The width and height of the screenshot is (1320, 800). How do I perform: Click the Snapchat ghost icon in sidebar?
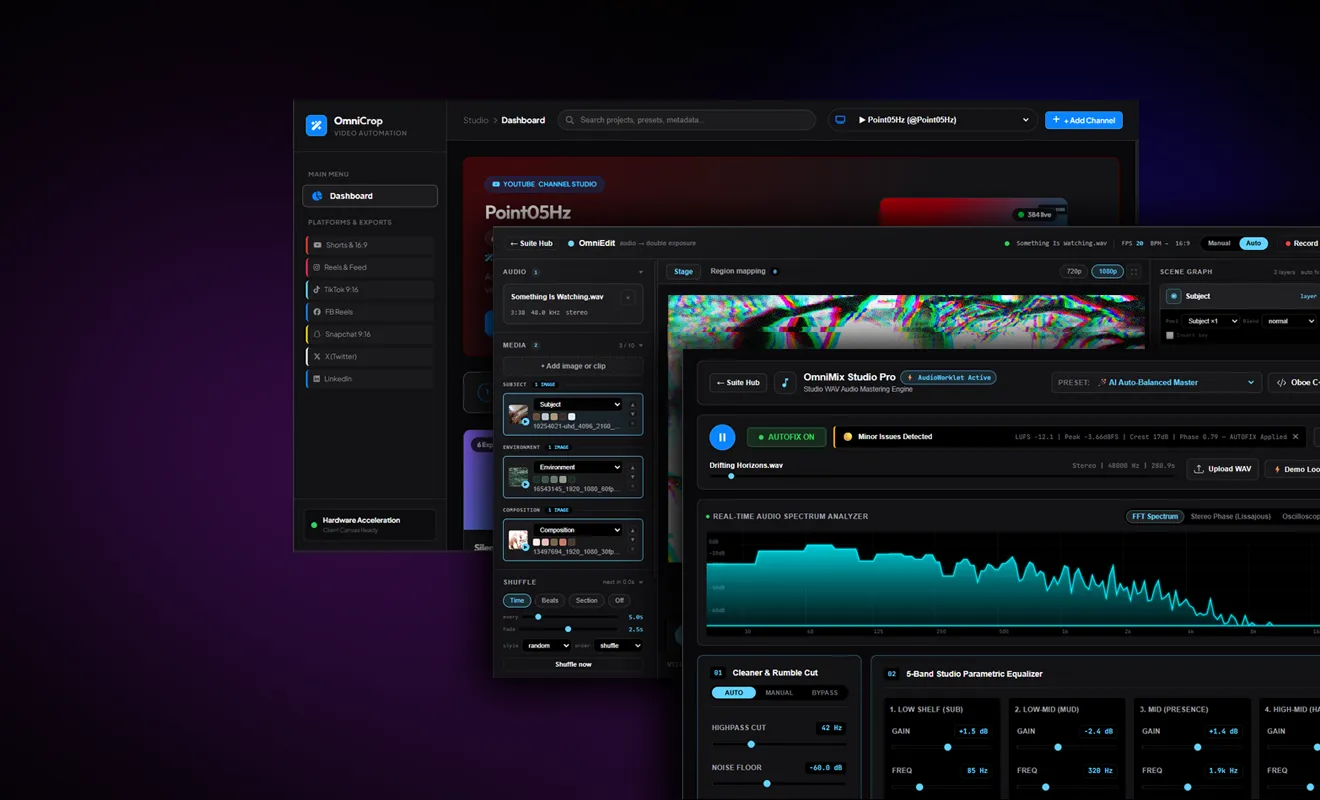(x=317, y=334)
